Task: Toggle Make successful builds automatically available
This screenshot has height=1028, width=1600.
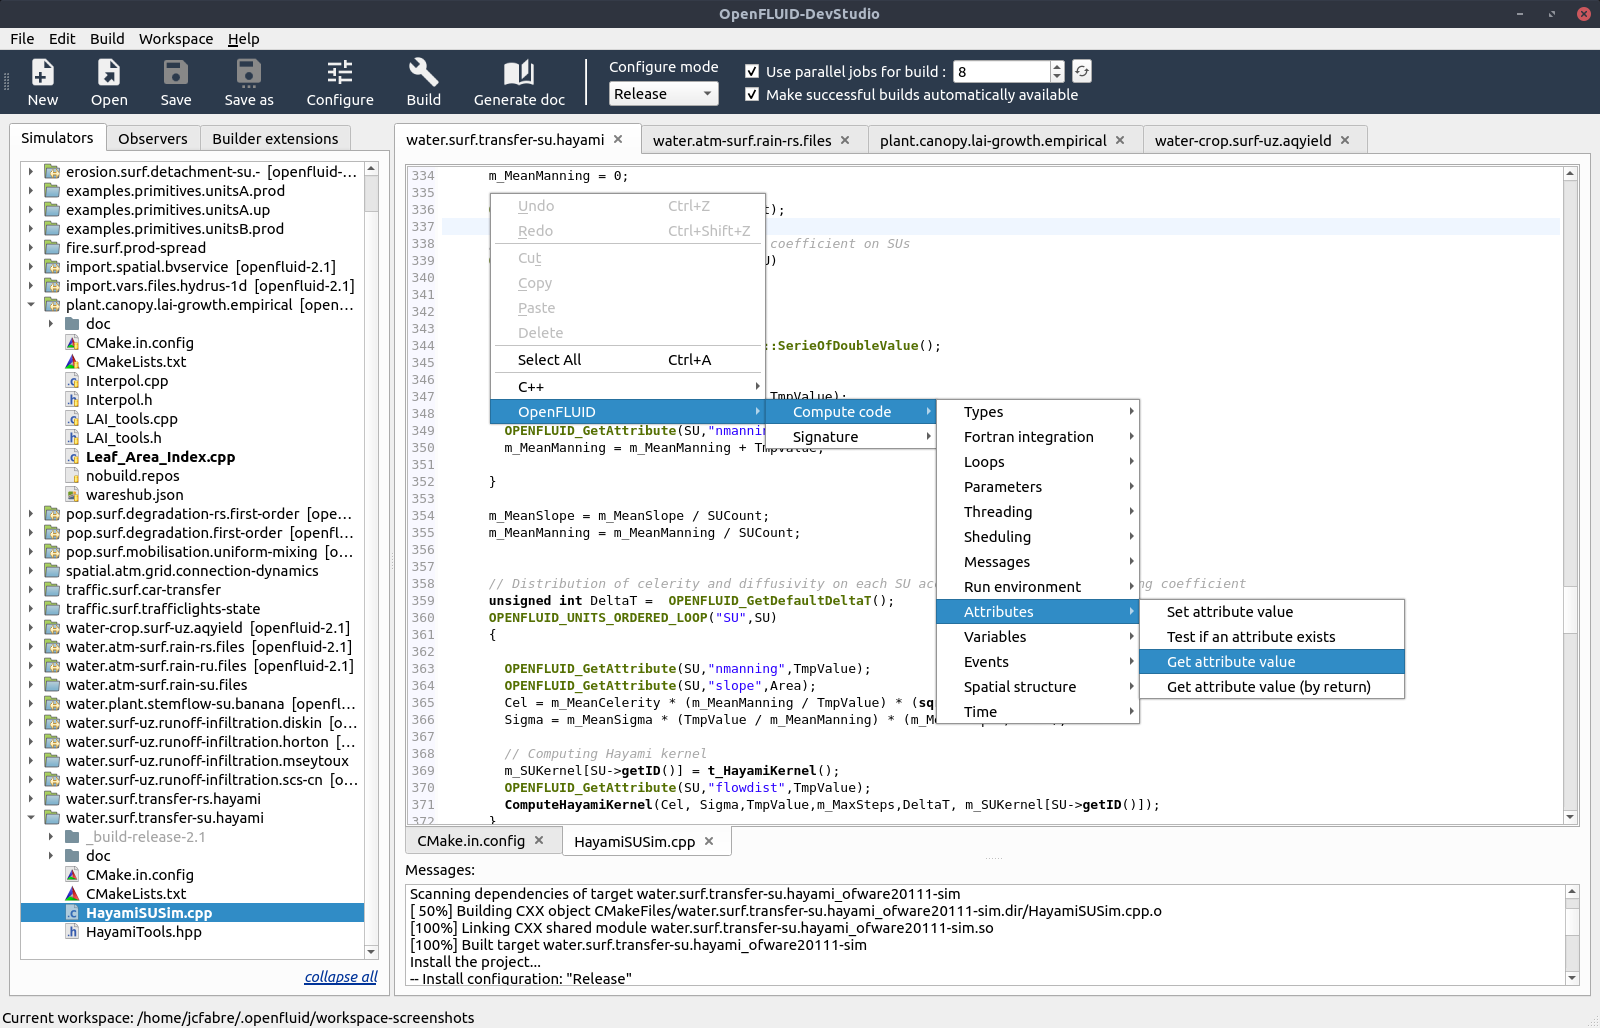Action: pos(752,94)
